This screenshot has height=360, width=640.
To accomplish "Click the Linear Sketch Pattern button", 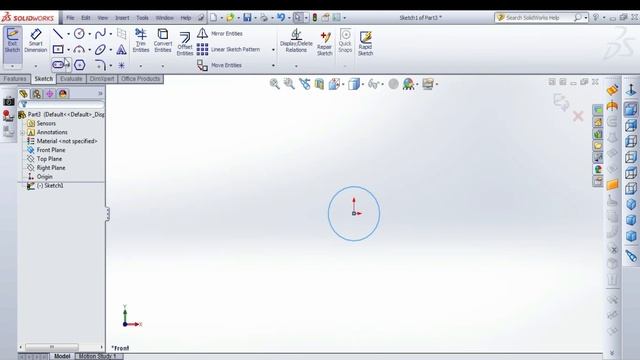I will coord(229,49).
